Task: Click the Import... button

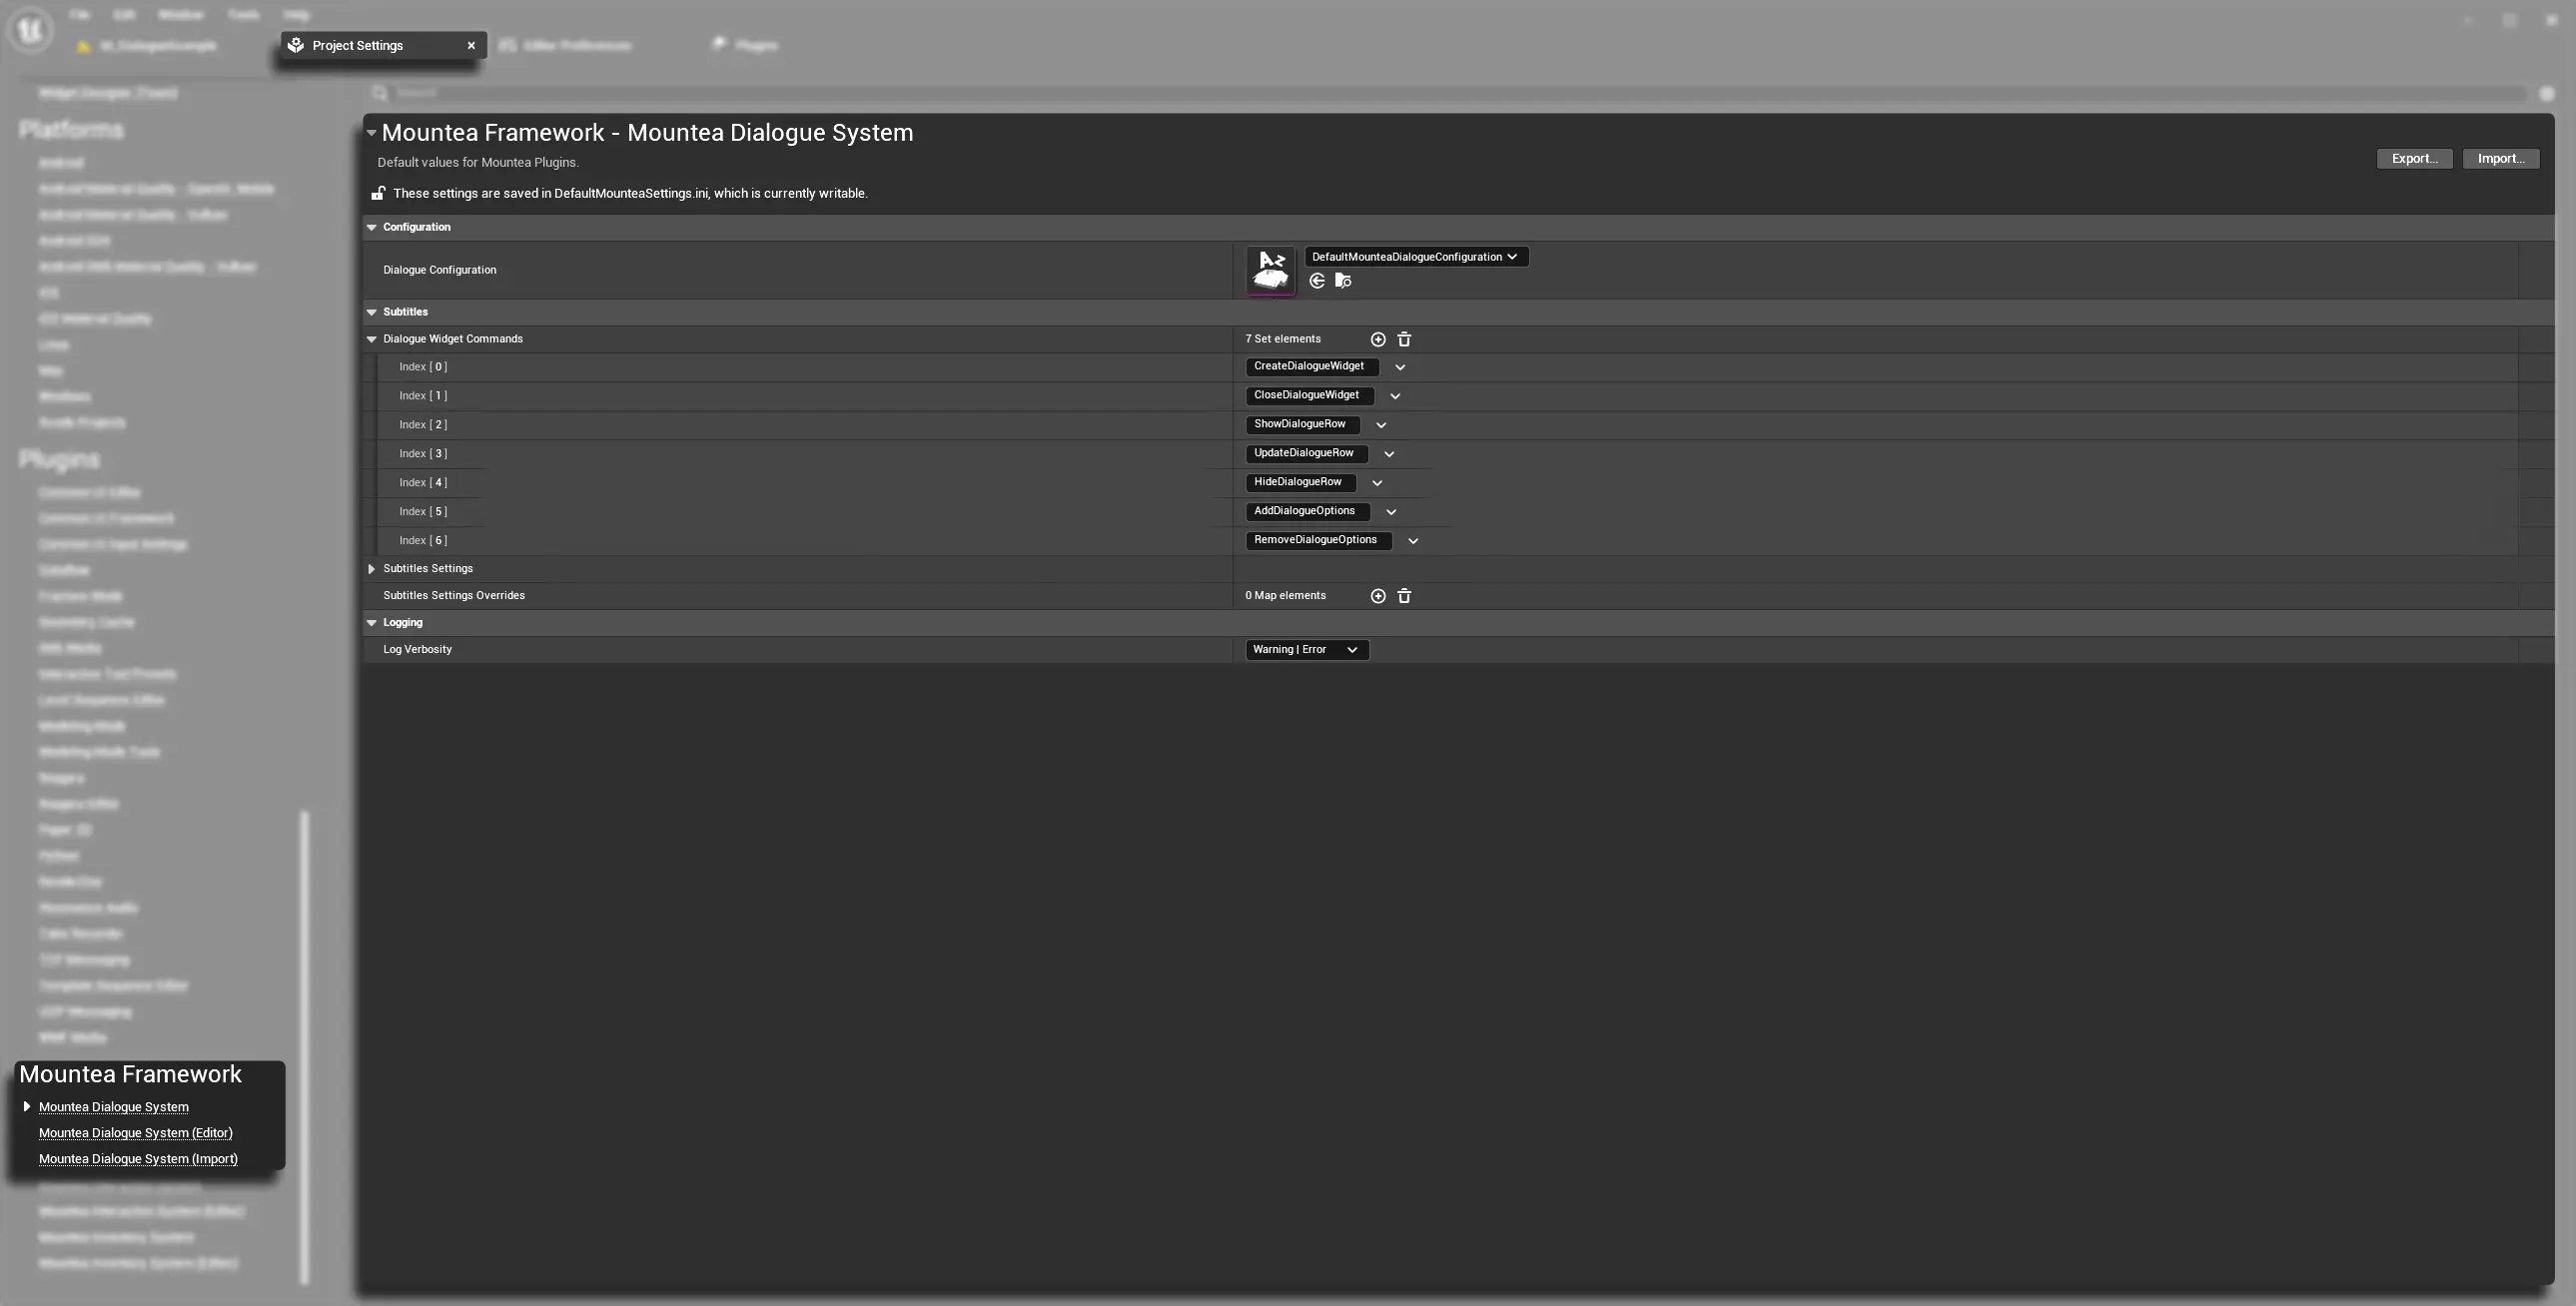Action: click(2500, 159)
